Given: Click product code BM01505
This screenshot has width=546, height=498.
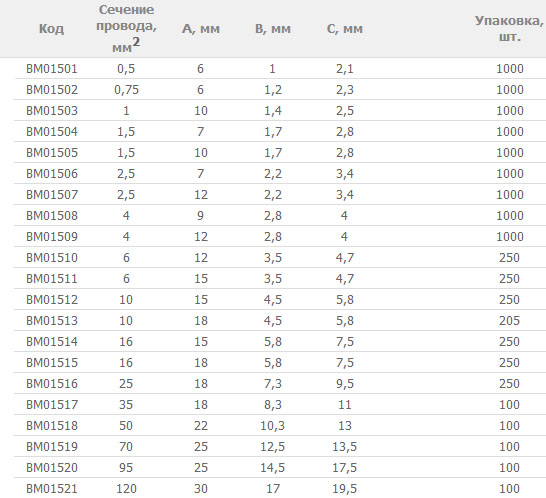Looking at the screenshot, I should [52, 153].
